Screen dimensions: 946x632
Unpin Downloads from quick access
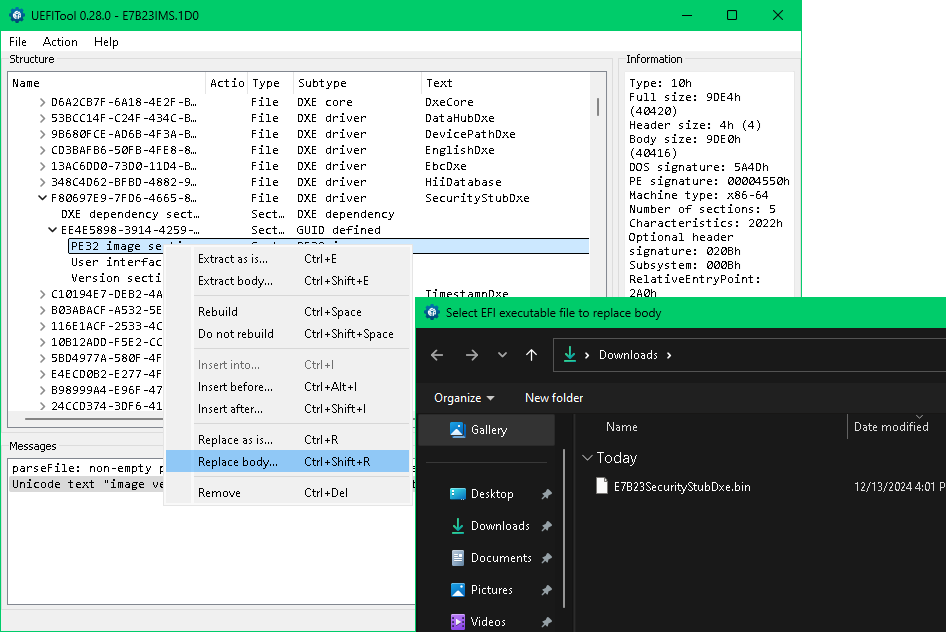point(547,526)
